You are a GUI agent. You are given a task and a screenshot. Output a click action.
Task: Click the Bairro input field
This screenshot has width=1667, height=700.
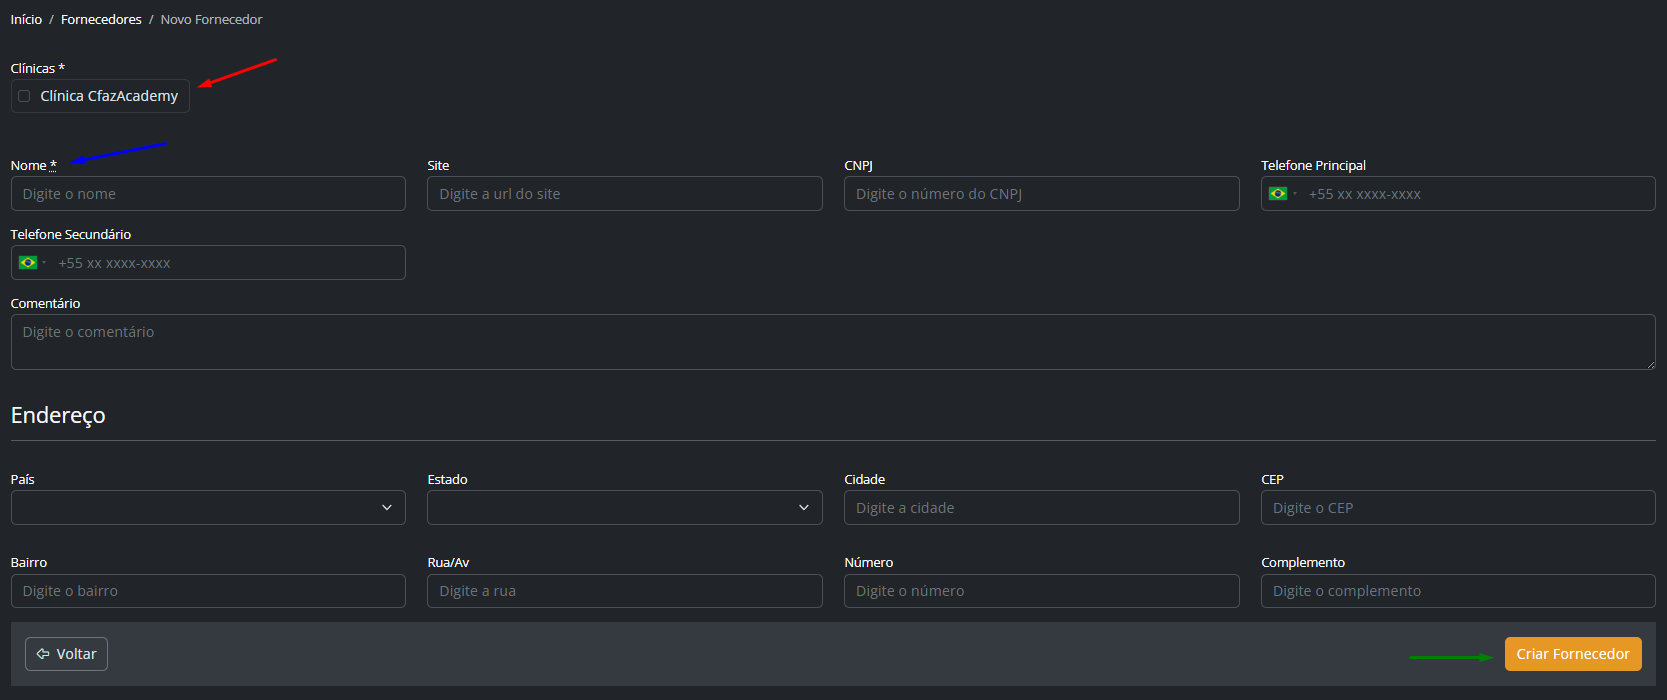[x=208, y=591]
